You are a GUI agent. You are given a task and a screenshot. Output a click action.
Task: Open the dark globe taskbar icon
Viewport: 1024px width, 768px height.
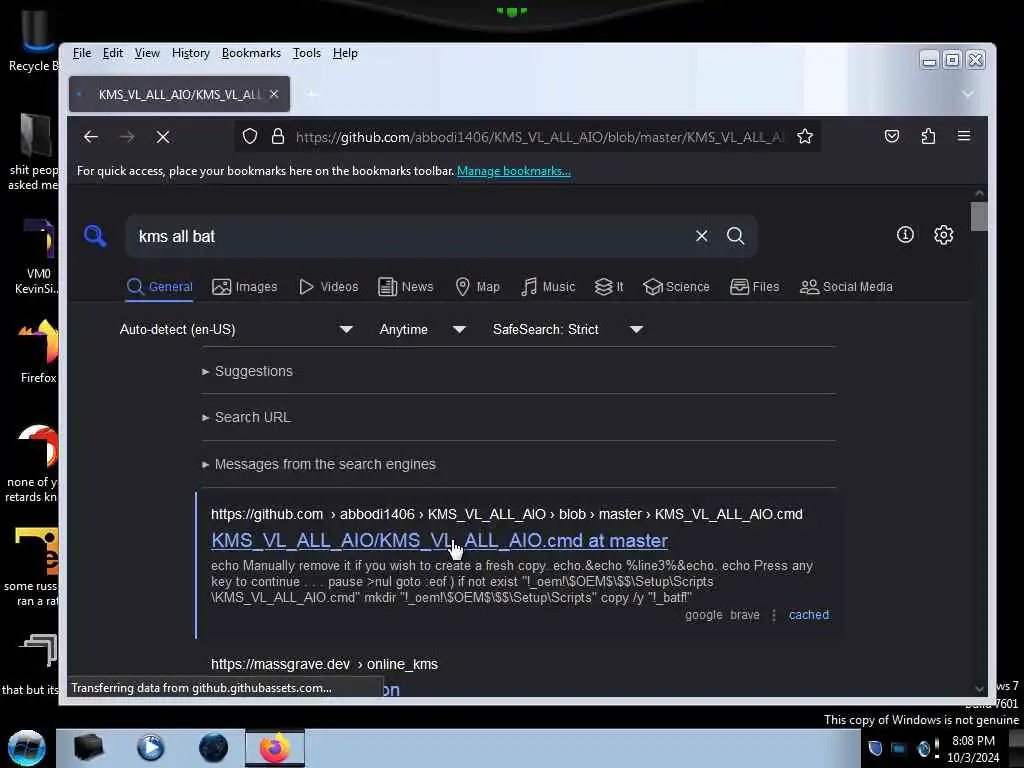click(214, 748)
